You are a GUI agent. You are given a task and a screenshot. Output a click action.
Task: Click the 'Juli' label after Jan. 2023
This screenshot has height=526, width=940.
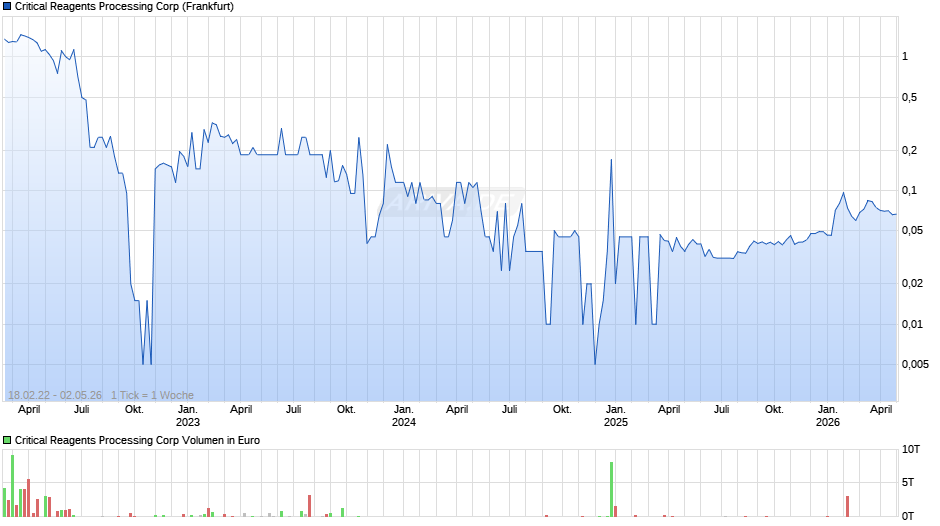294,409
